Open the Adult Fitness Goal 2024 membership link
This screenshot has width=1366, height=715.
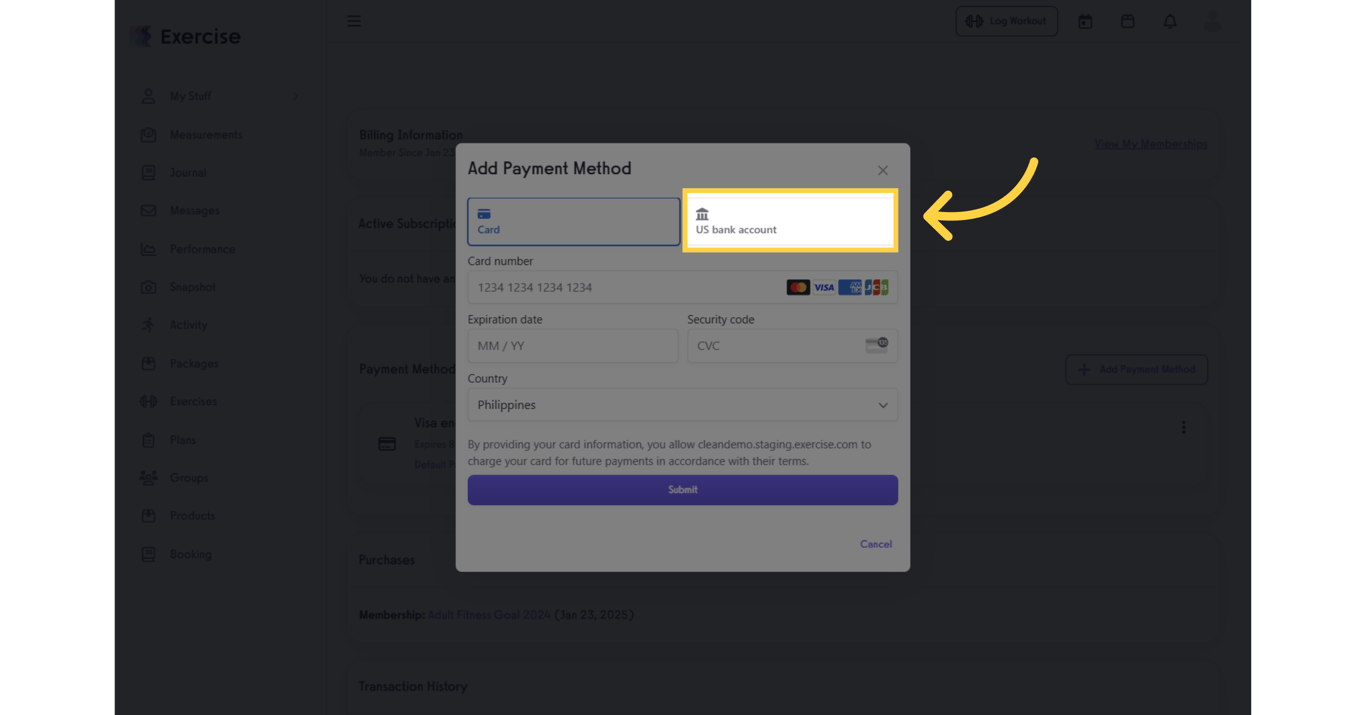click(489, 615)
